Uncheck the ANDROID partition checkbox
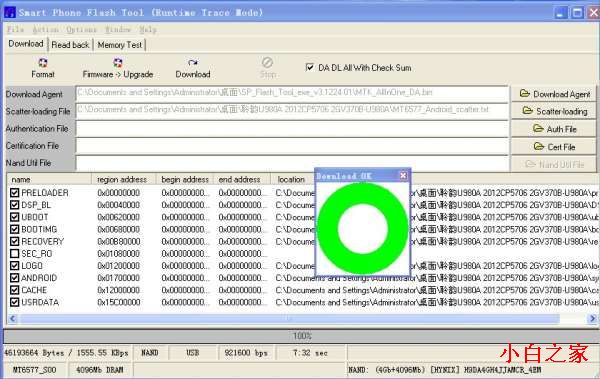Viewport: 600px width, 379px height. pos(15,278)
